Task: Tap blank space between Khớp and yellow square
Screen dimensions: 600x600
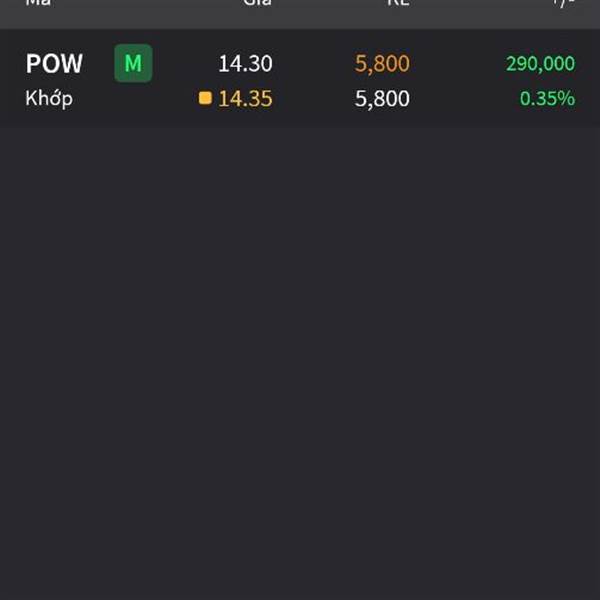Action: coord(135,98)
